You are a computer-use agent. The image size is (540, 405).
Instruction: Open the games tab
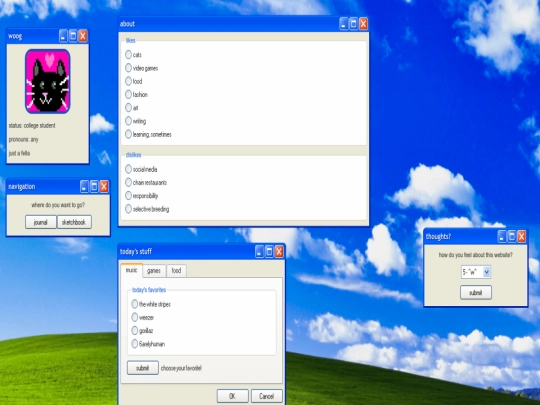pos(154,271)
